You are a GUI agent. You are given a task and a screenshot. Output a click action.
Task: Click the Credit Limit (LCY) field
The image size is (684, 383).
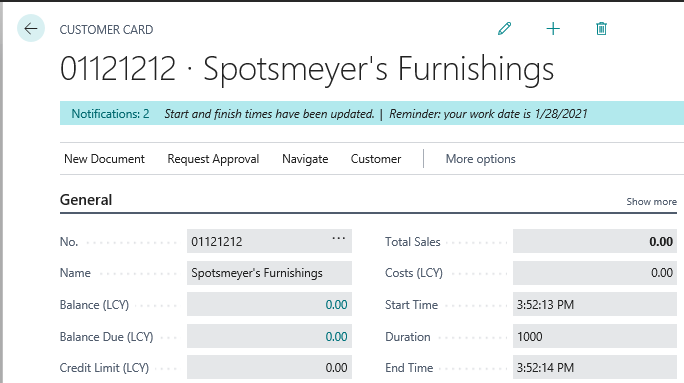[x=269, y=368]
